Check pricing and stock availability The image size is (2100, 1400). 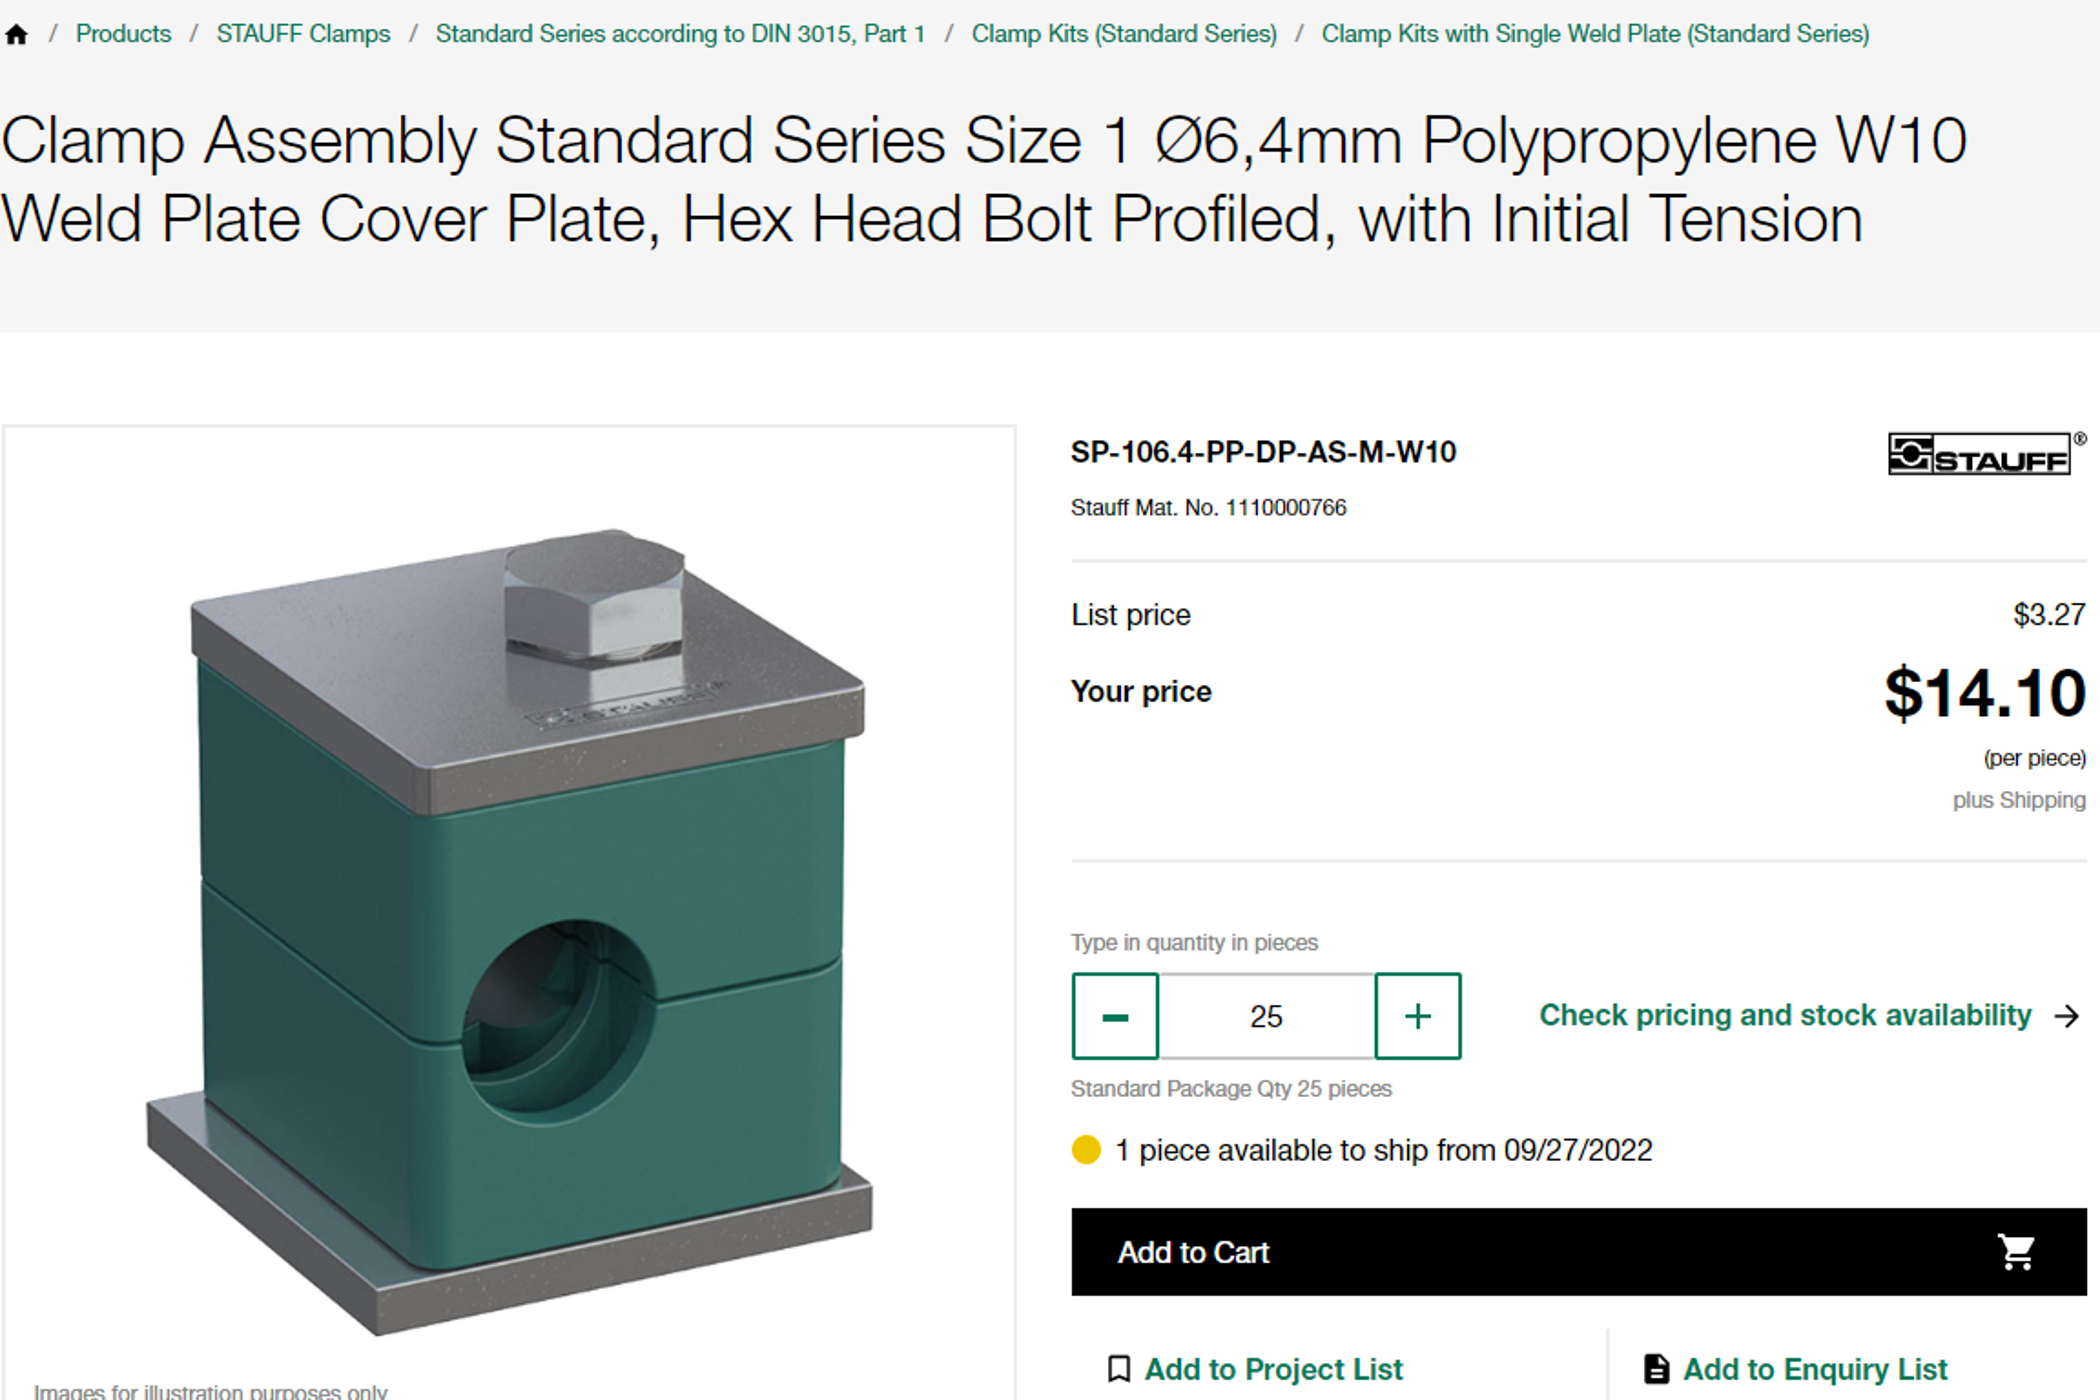[1785, 1016]
